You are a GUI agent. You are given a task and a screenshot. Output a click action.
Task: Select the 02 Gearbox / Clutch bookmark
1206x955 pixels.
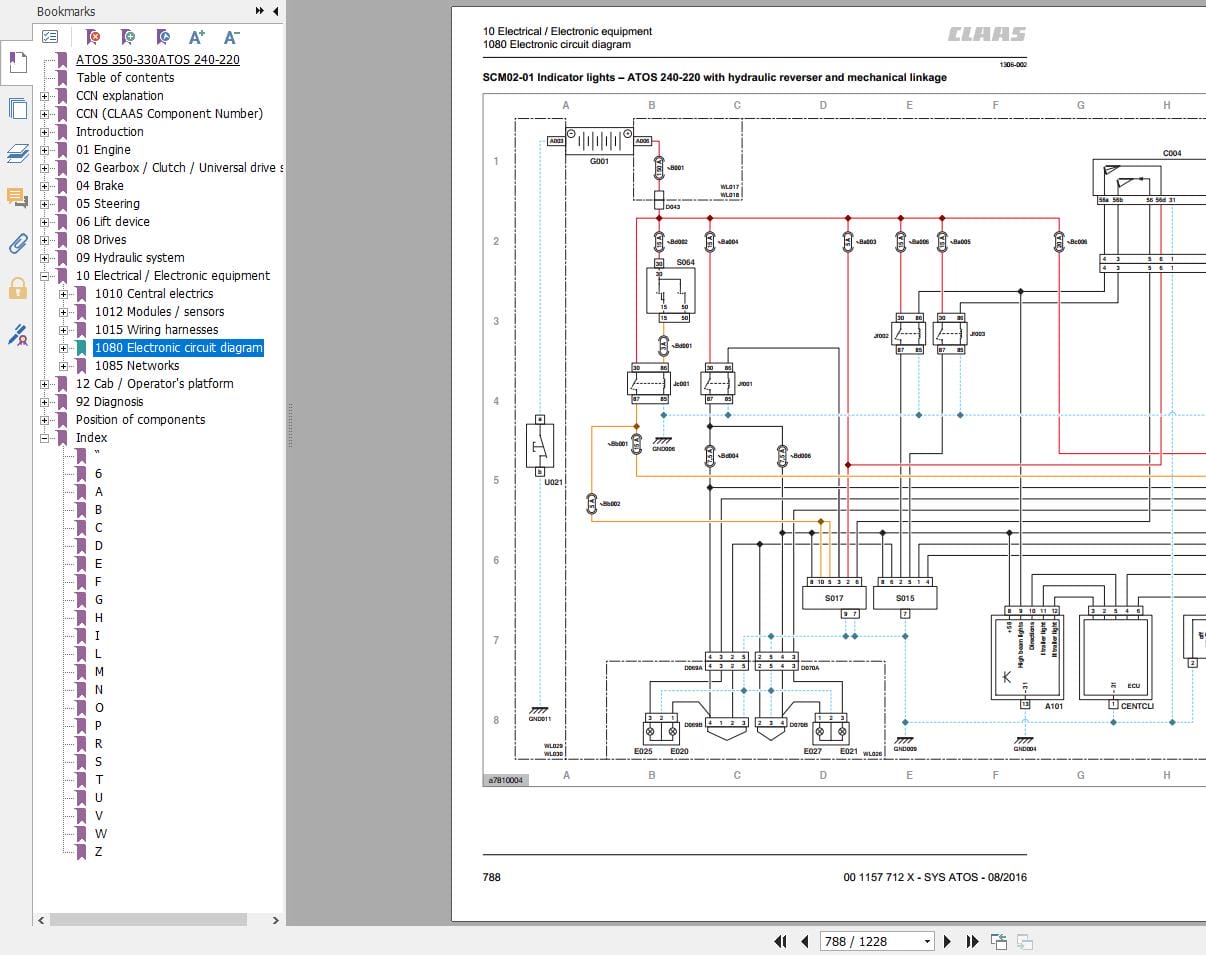tap(179, 167)
